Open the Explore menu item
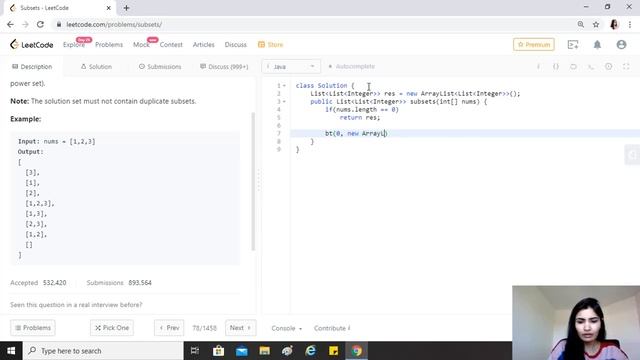Screen dimensions: 640x360 (x=74, y=44)
